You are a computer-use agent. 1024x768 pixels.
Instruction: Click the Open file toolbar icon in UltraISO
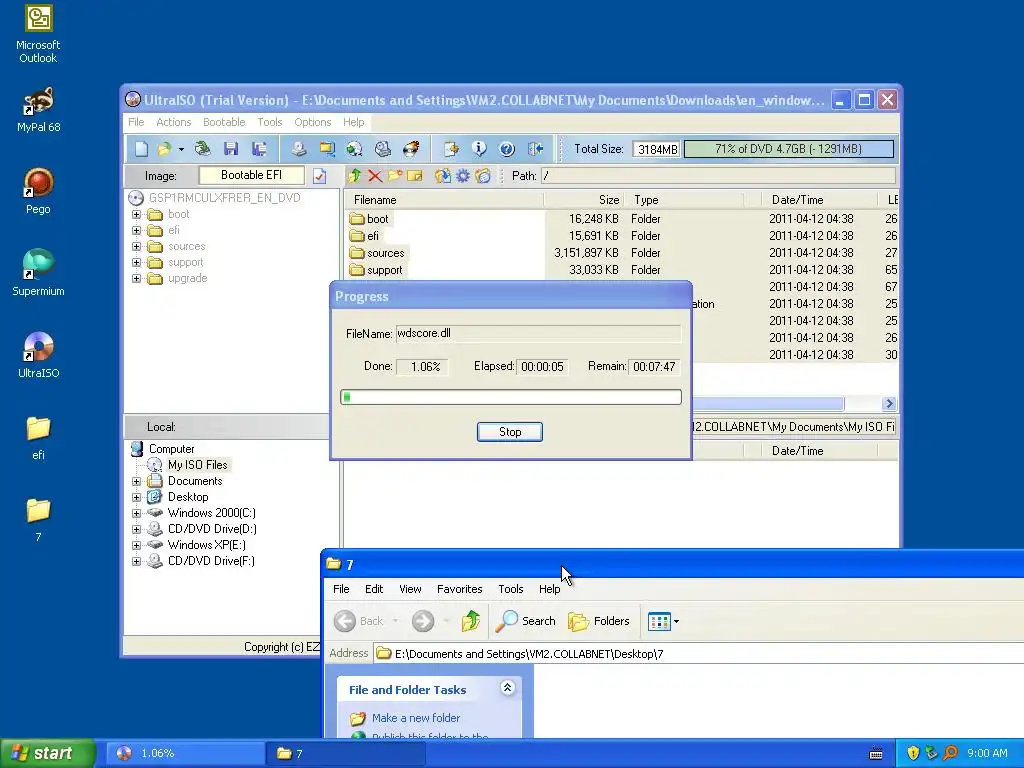[x=164, y=149]
